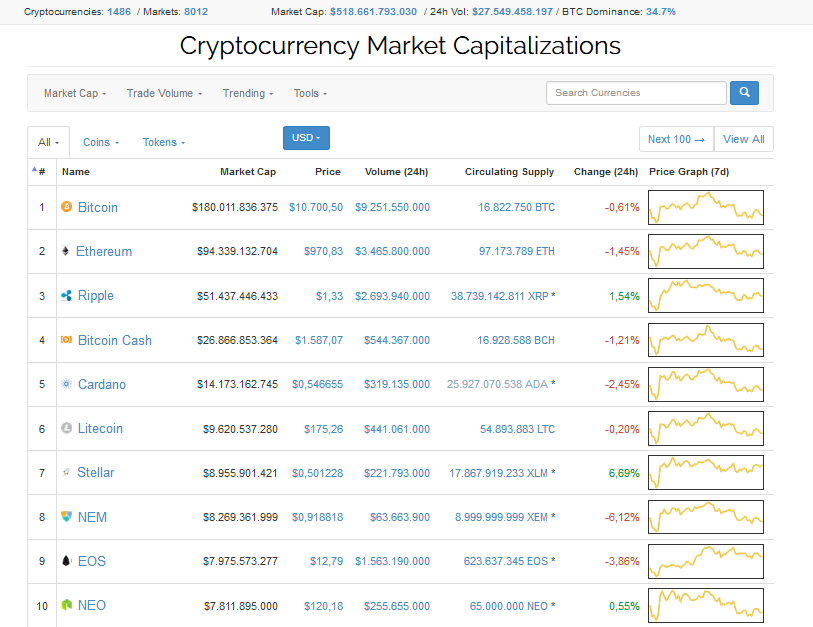Viewport: 813px width, 627px height.
Task: Sort table by Name column header
Action: 76,172
